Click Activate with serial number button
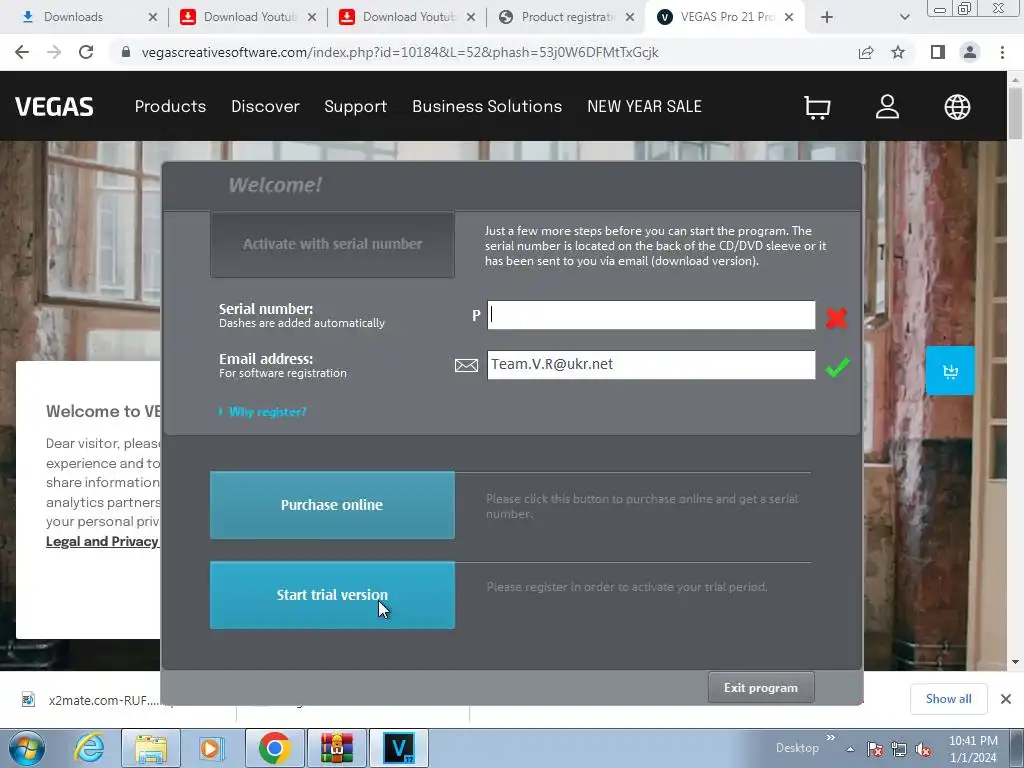The width and height of the screenshot is (1024, 768). pos(332,244)
